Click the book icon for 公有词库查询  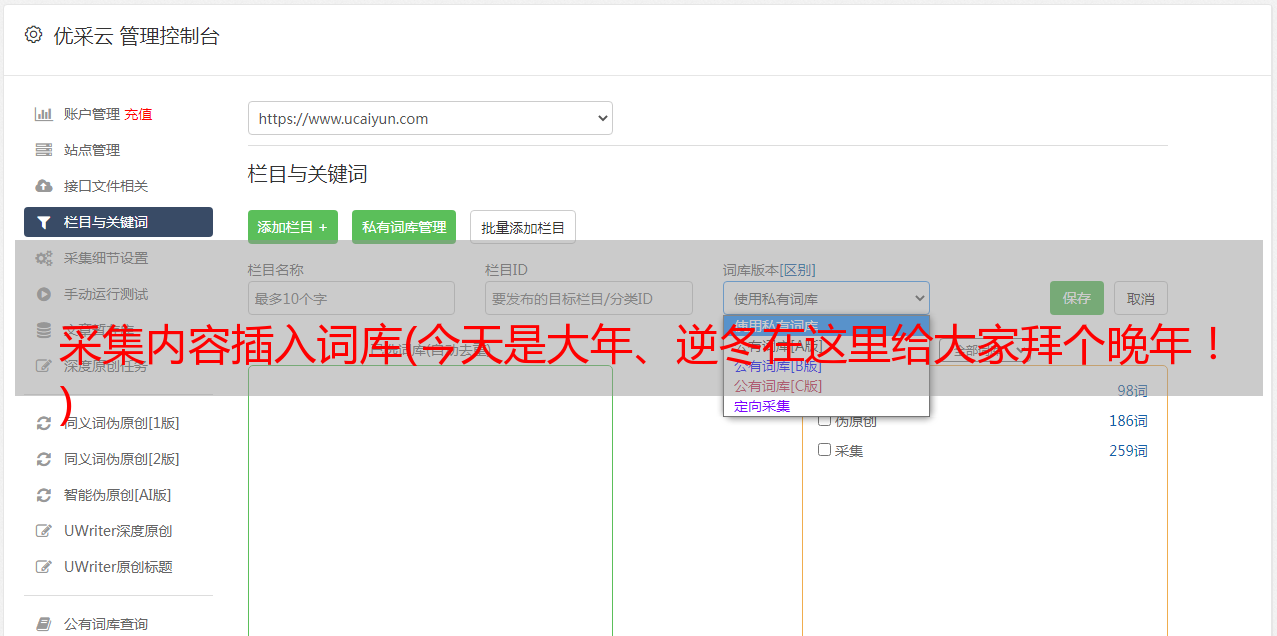(x=44, y=624)
